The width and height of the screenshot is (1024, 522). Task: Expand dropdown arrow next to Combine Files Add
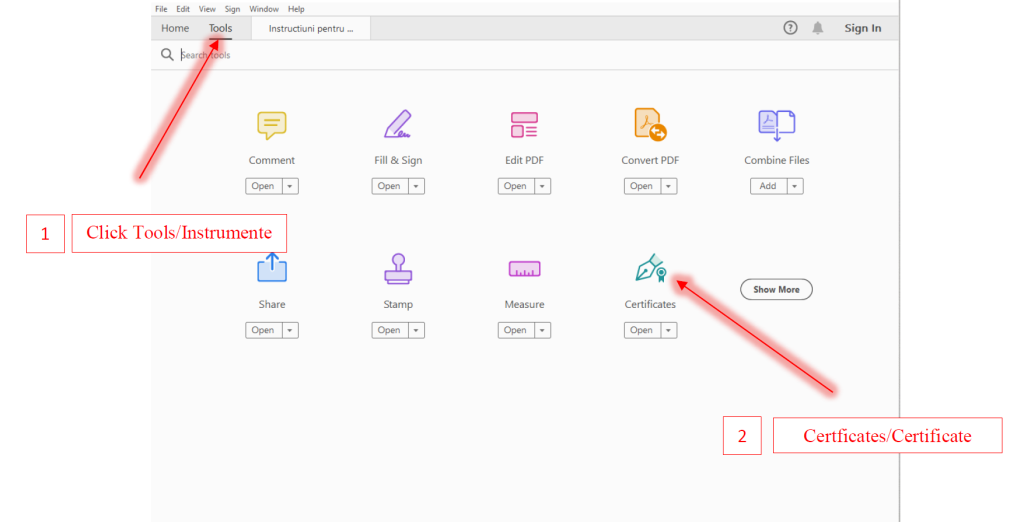pyautogui.click(x=794, y=186)
